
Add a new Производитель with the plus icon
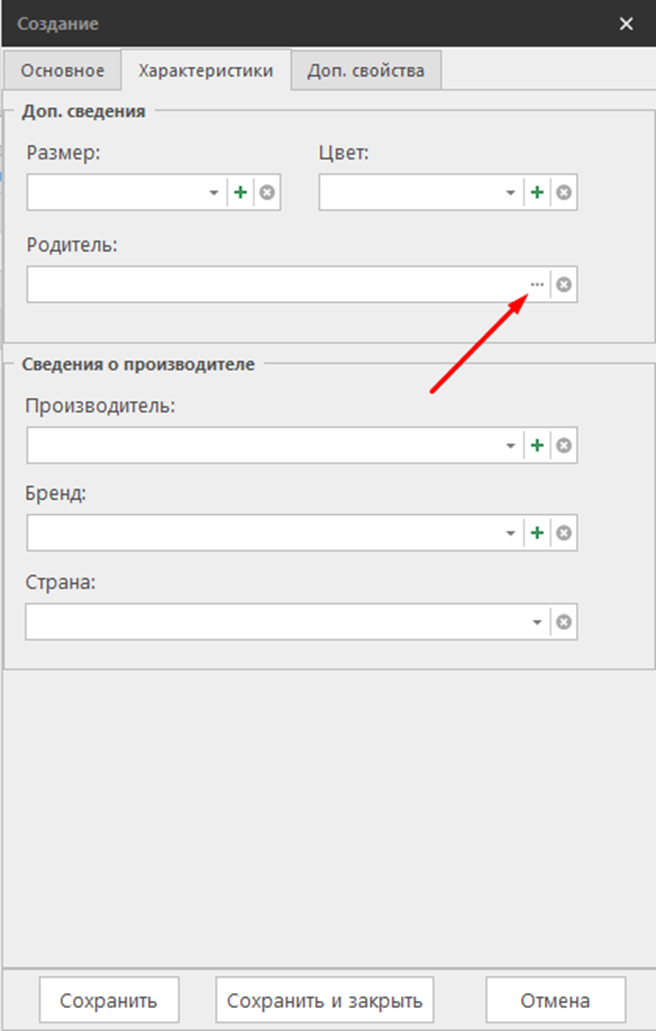pyautogui.click(x=537, y=445)
